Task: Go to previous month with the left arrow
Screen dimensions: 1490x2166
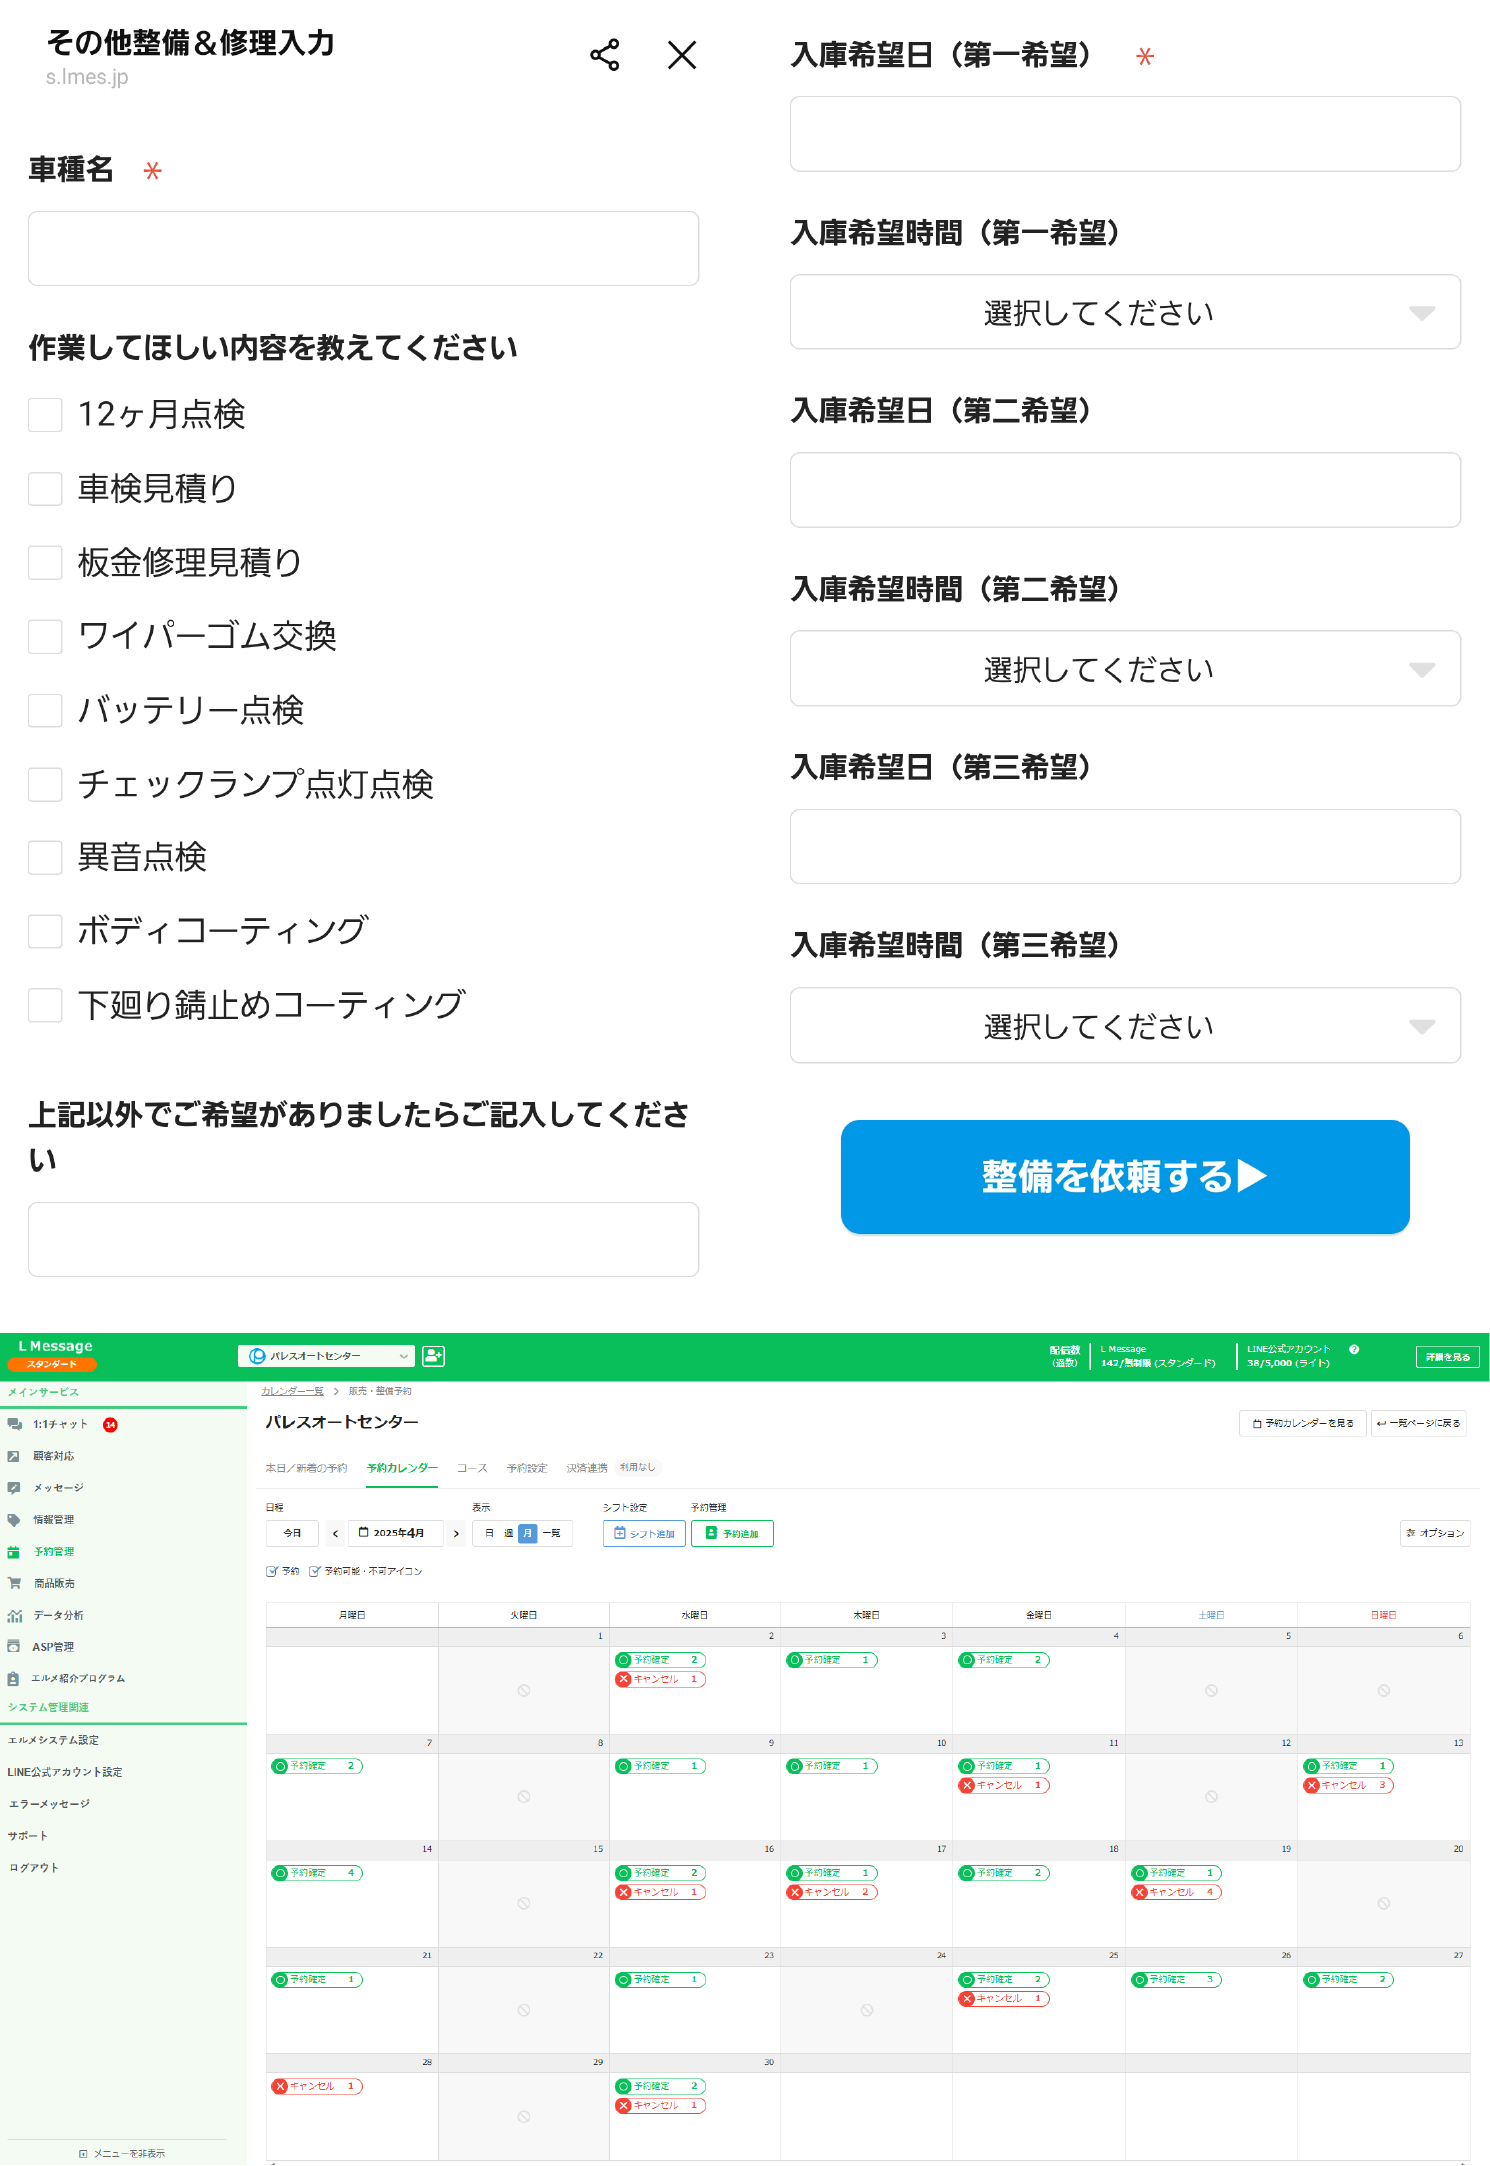Action: pyautogui.click(x=336, y=1533)
